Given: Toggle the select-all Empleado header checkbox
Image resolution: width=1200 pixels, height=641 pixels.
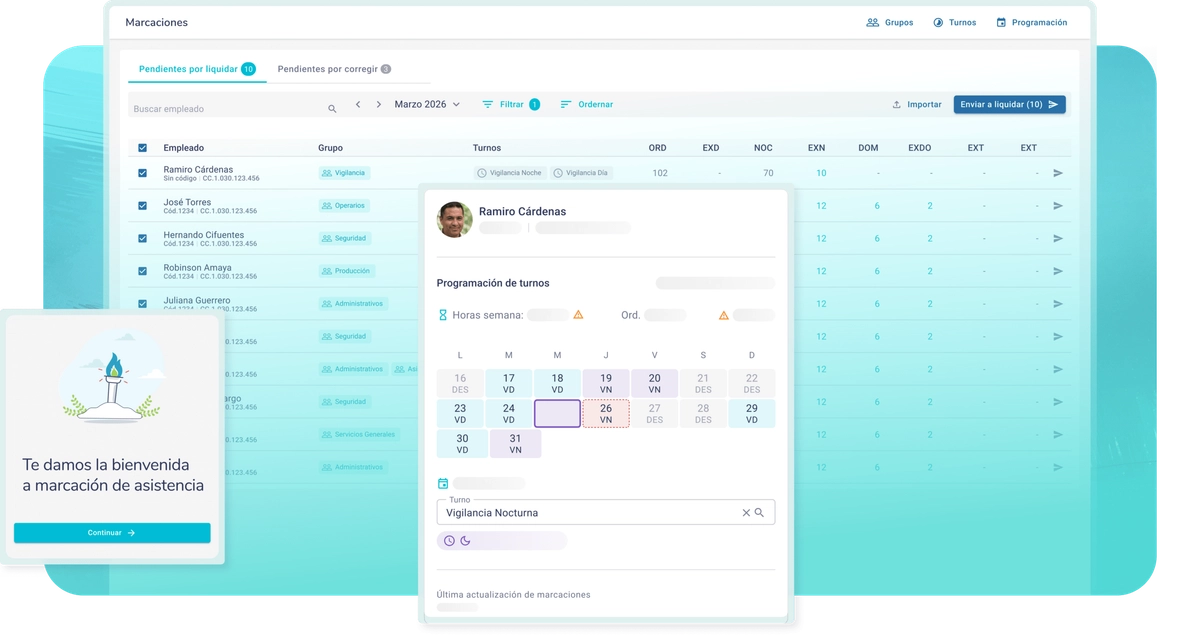Looking at the screenshot, I should coord(142,148).
